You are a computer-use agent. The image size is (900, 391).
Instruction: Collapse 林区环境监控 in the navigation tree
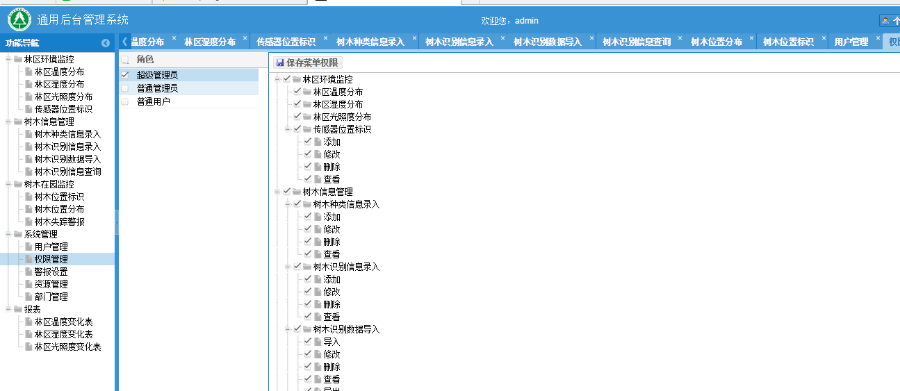[x=8, y=59]
